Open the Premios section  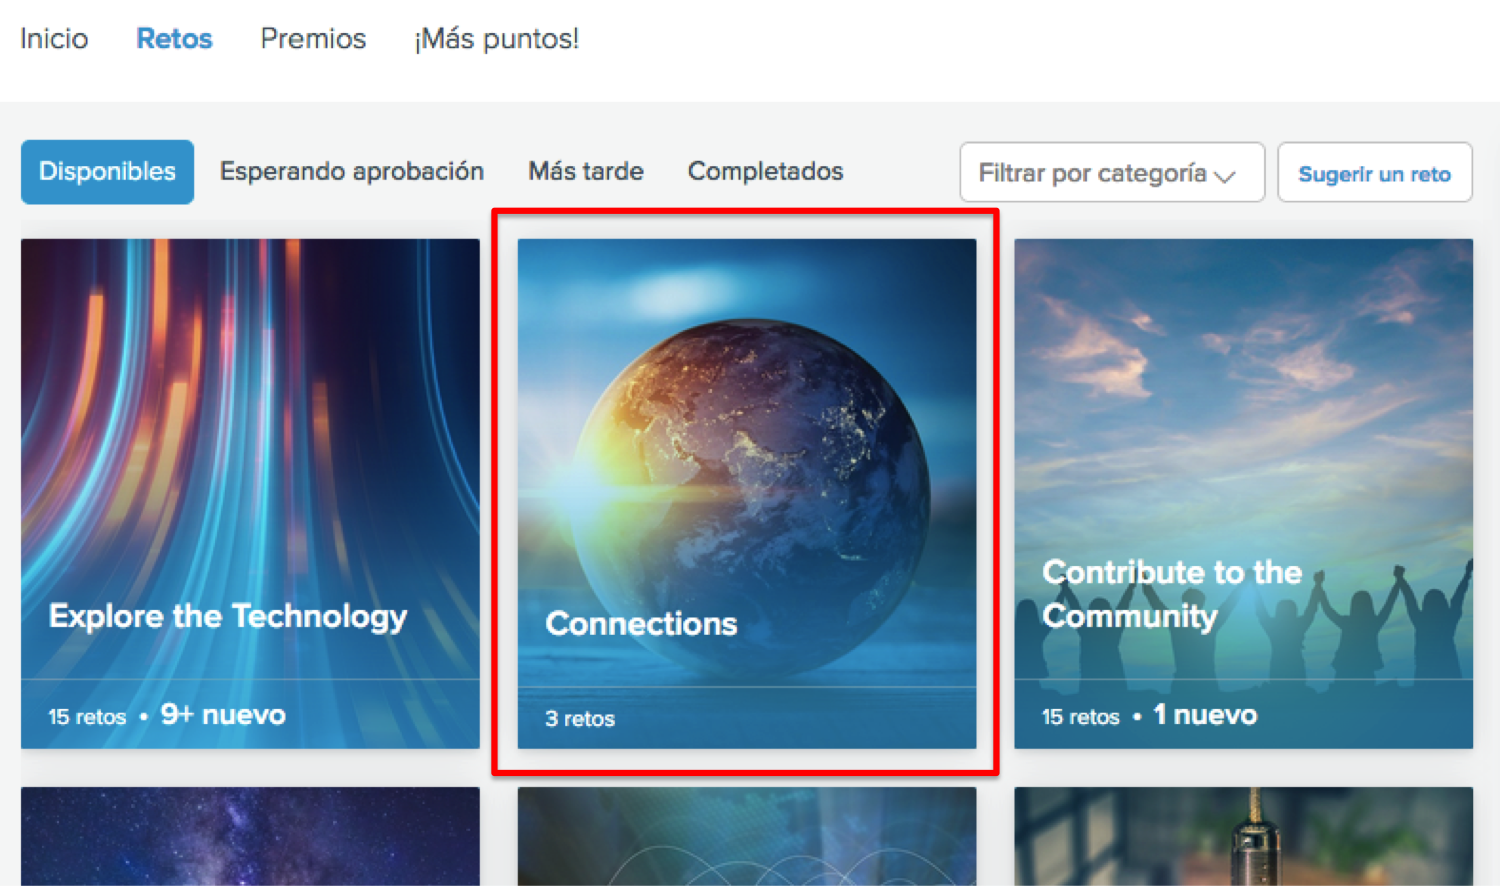(313, 39)
